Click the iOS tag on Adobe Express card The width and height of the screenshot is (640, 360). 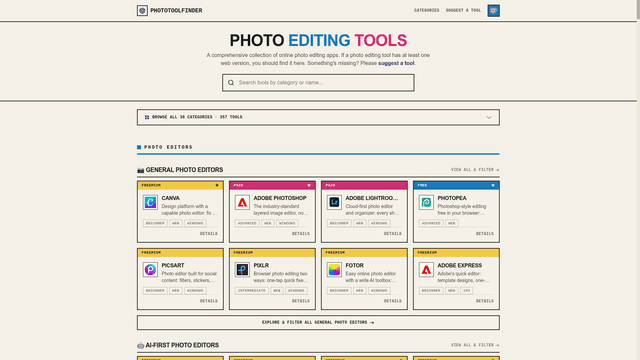coord(467,291)
